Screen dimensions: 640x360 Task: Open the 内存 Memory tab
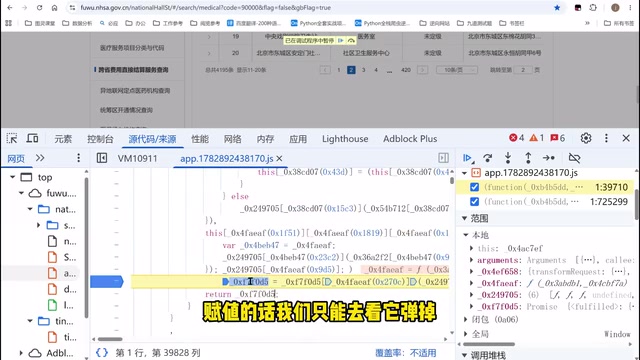point(265,139)
